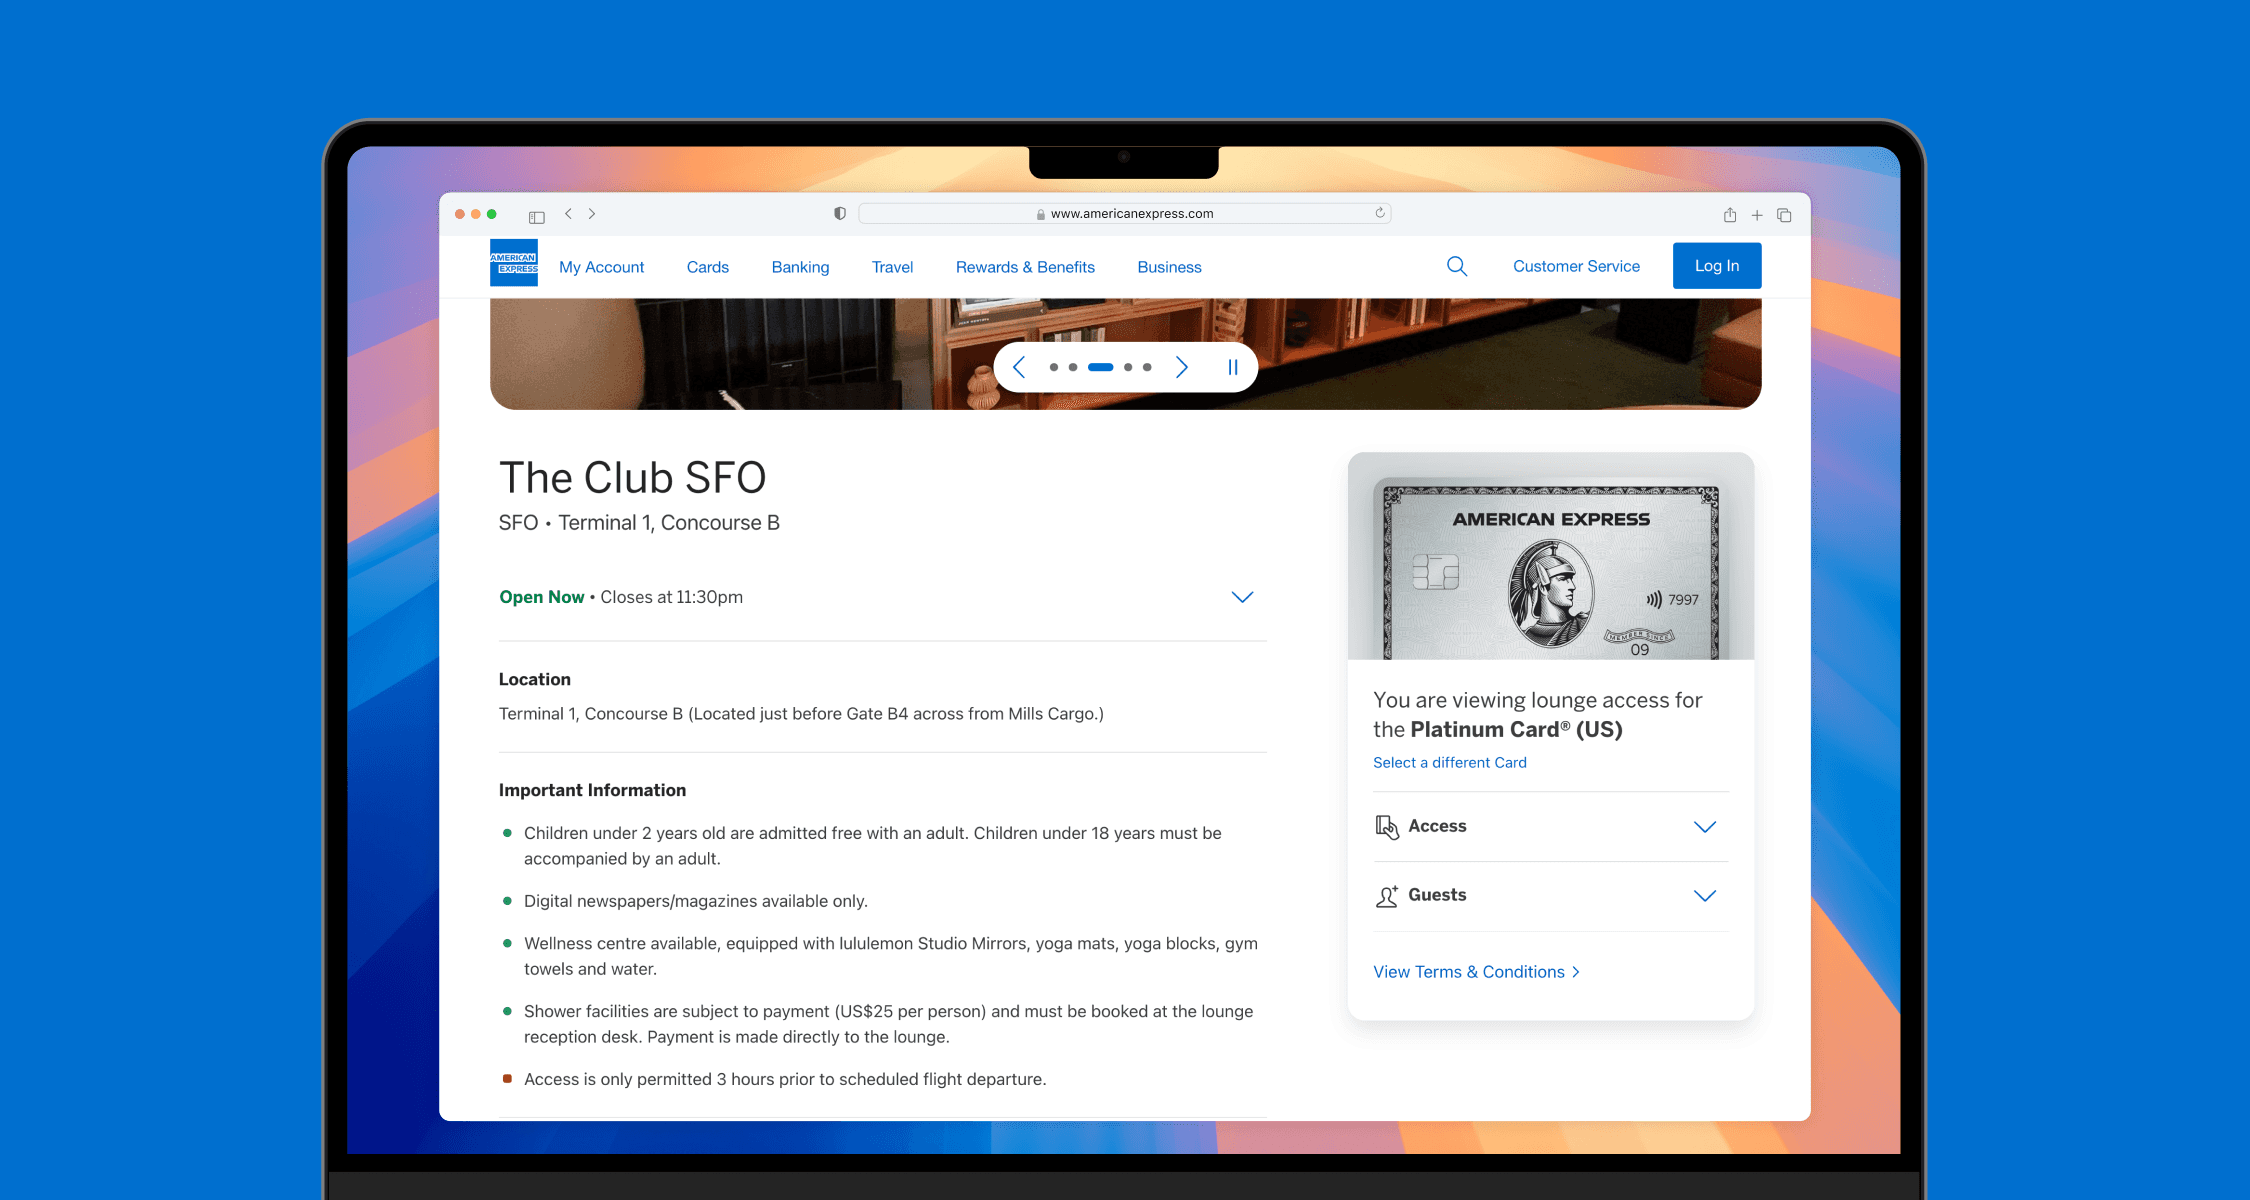
Task: Click "Digital newspapers/magazines available only." text
Action: [x=696, y=901]
